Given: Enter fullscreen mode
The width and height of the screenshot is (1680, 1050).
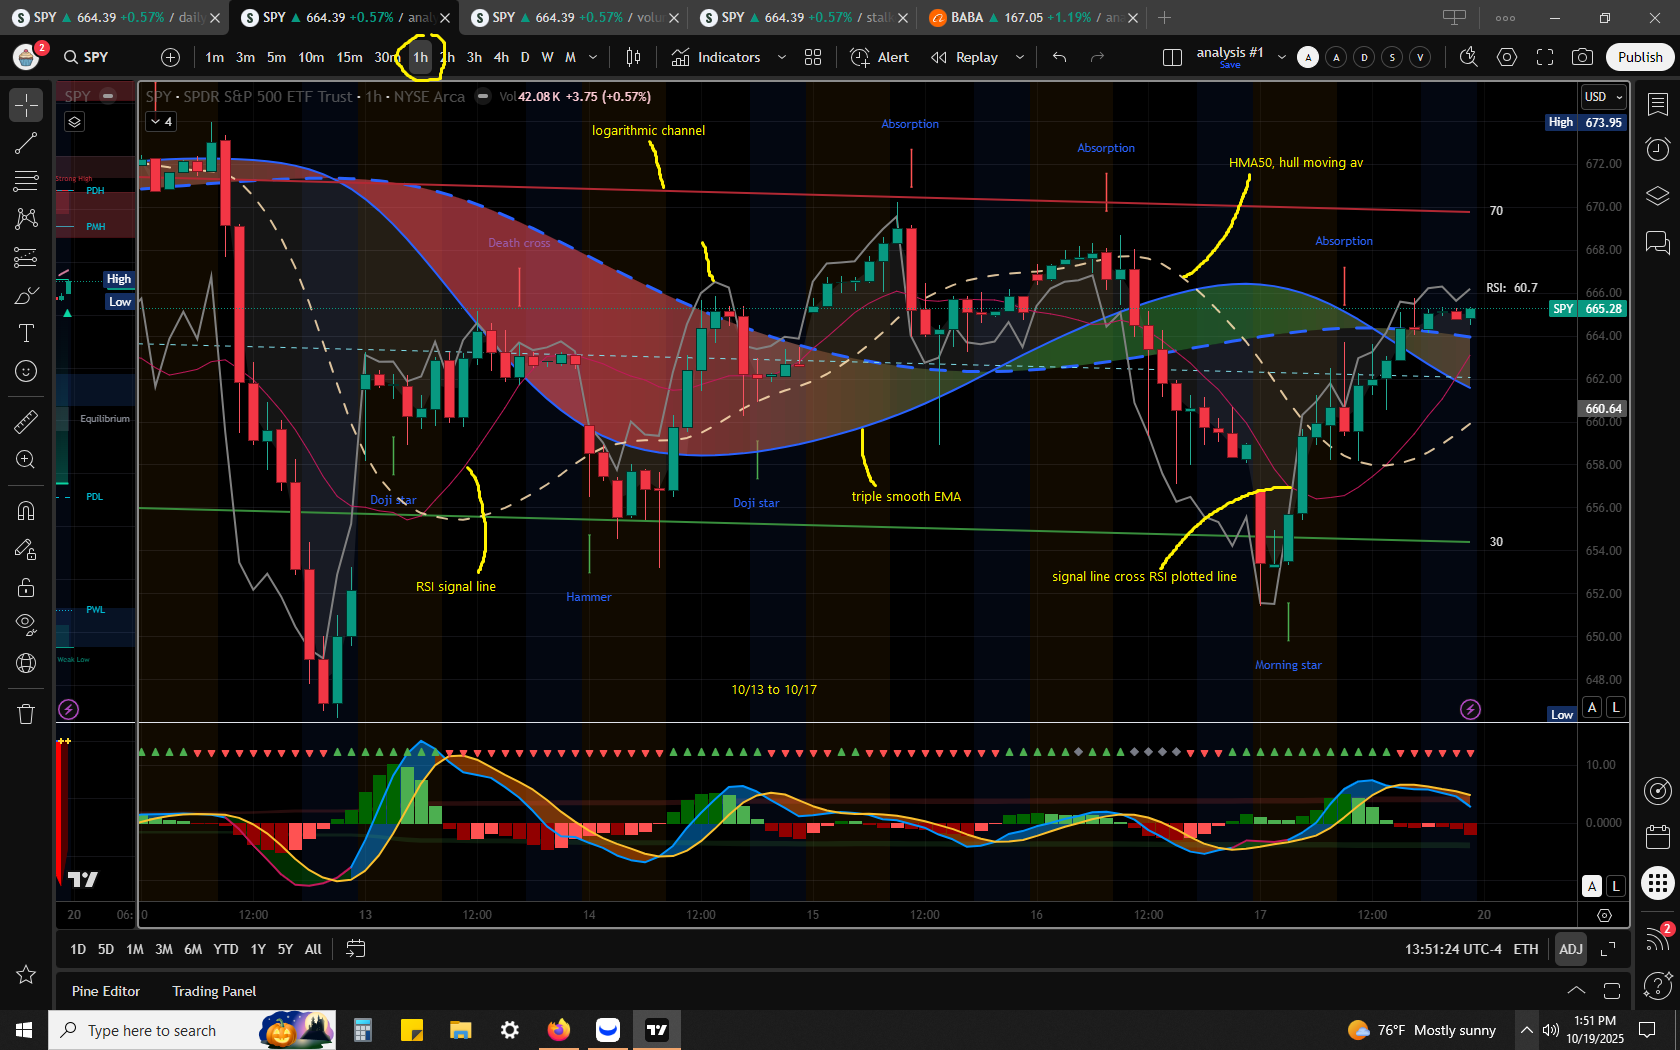Looking at the screenshot, I should pyautogui.click(x=1545, y=57).
